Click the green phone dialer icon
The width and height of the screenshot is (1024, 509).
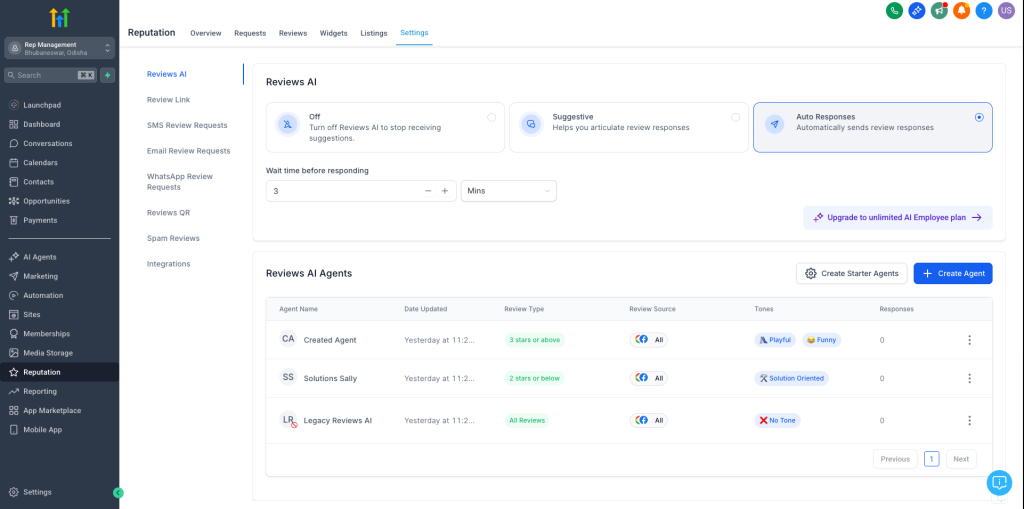pyautogui.click(x=894, y=10)
